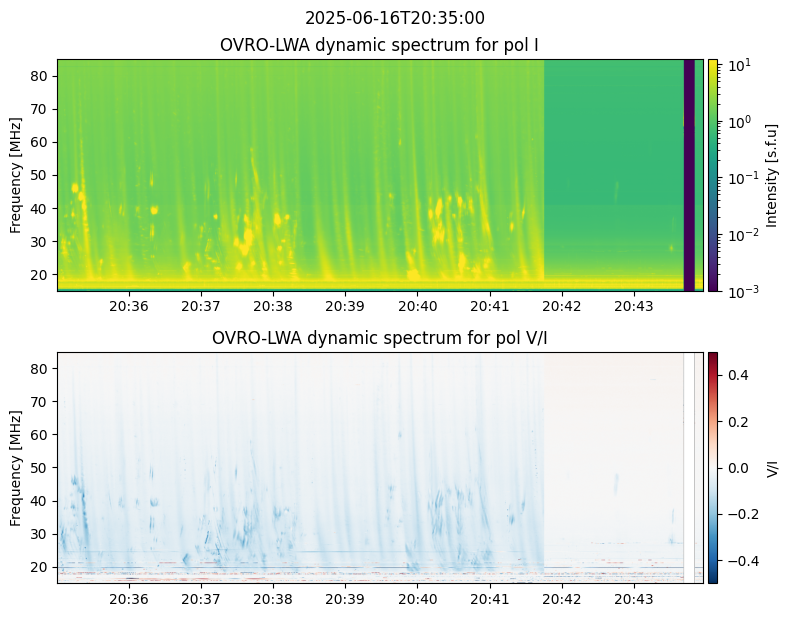Click the 'V/I' label next to bottom colorbar

770,467
